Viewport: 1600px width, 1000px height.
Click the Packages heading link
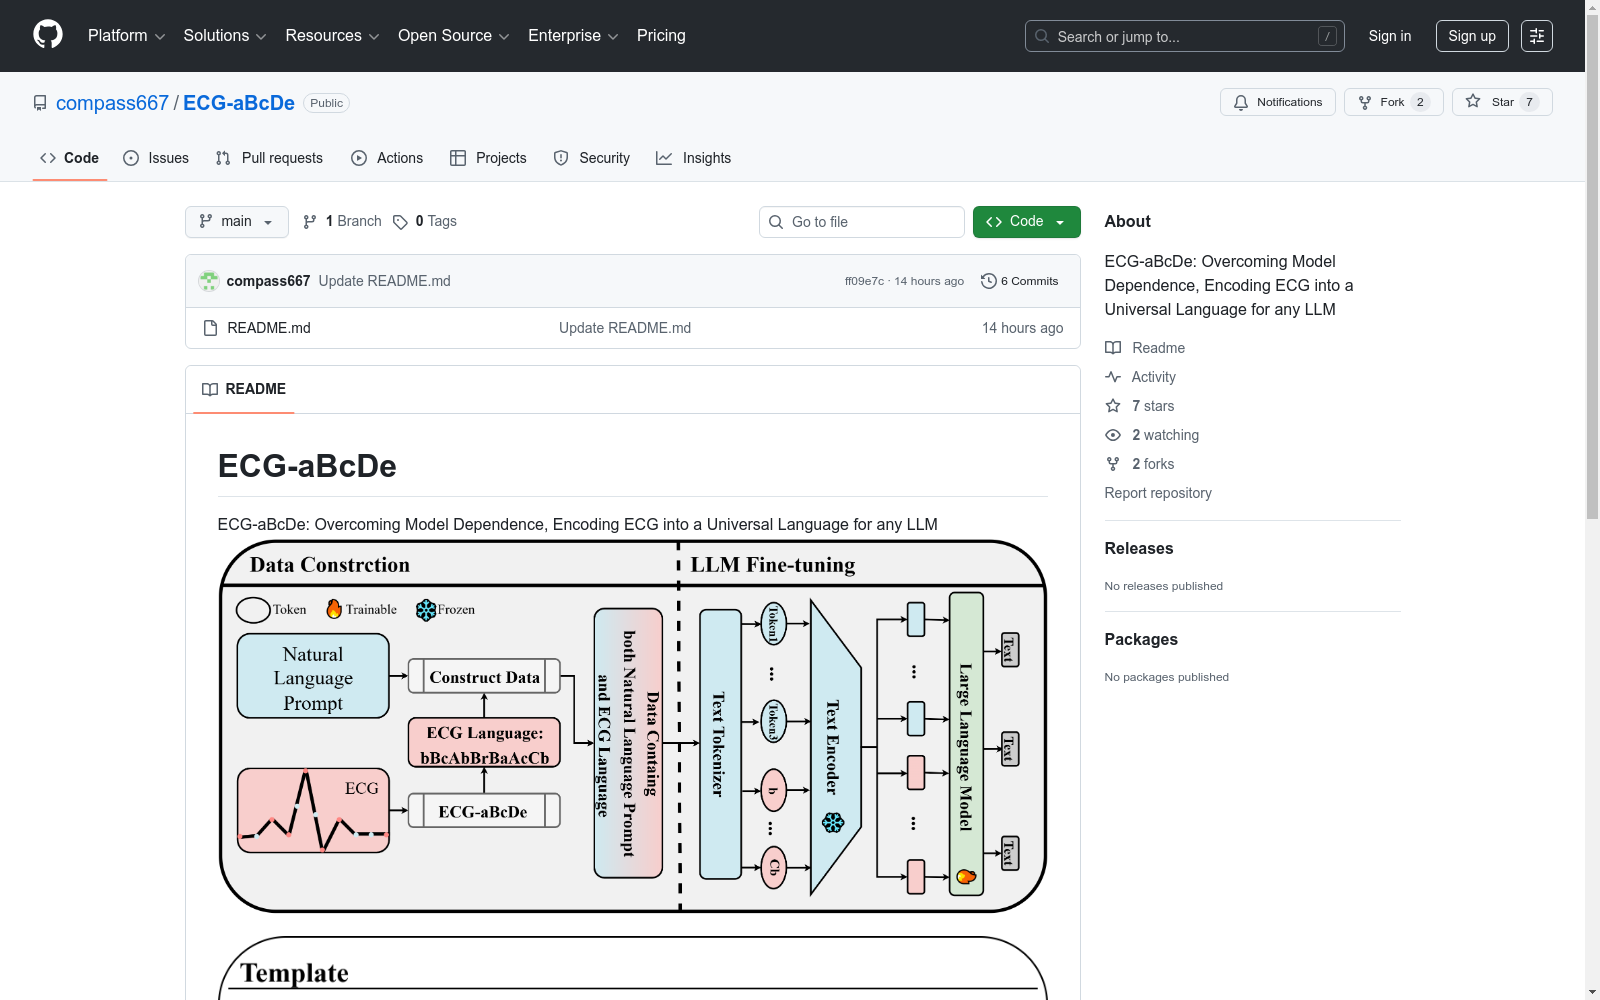1141,639
